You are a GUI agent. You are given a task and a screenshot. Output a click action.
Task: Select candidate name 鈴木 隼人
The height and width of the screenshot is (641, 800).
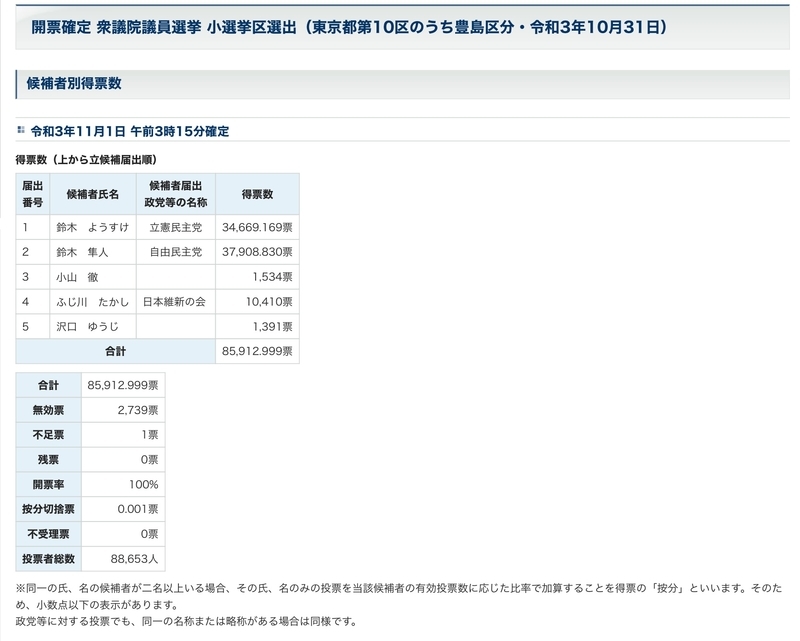point(82,252)
